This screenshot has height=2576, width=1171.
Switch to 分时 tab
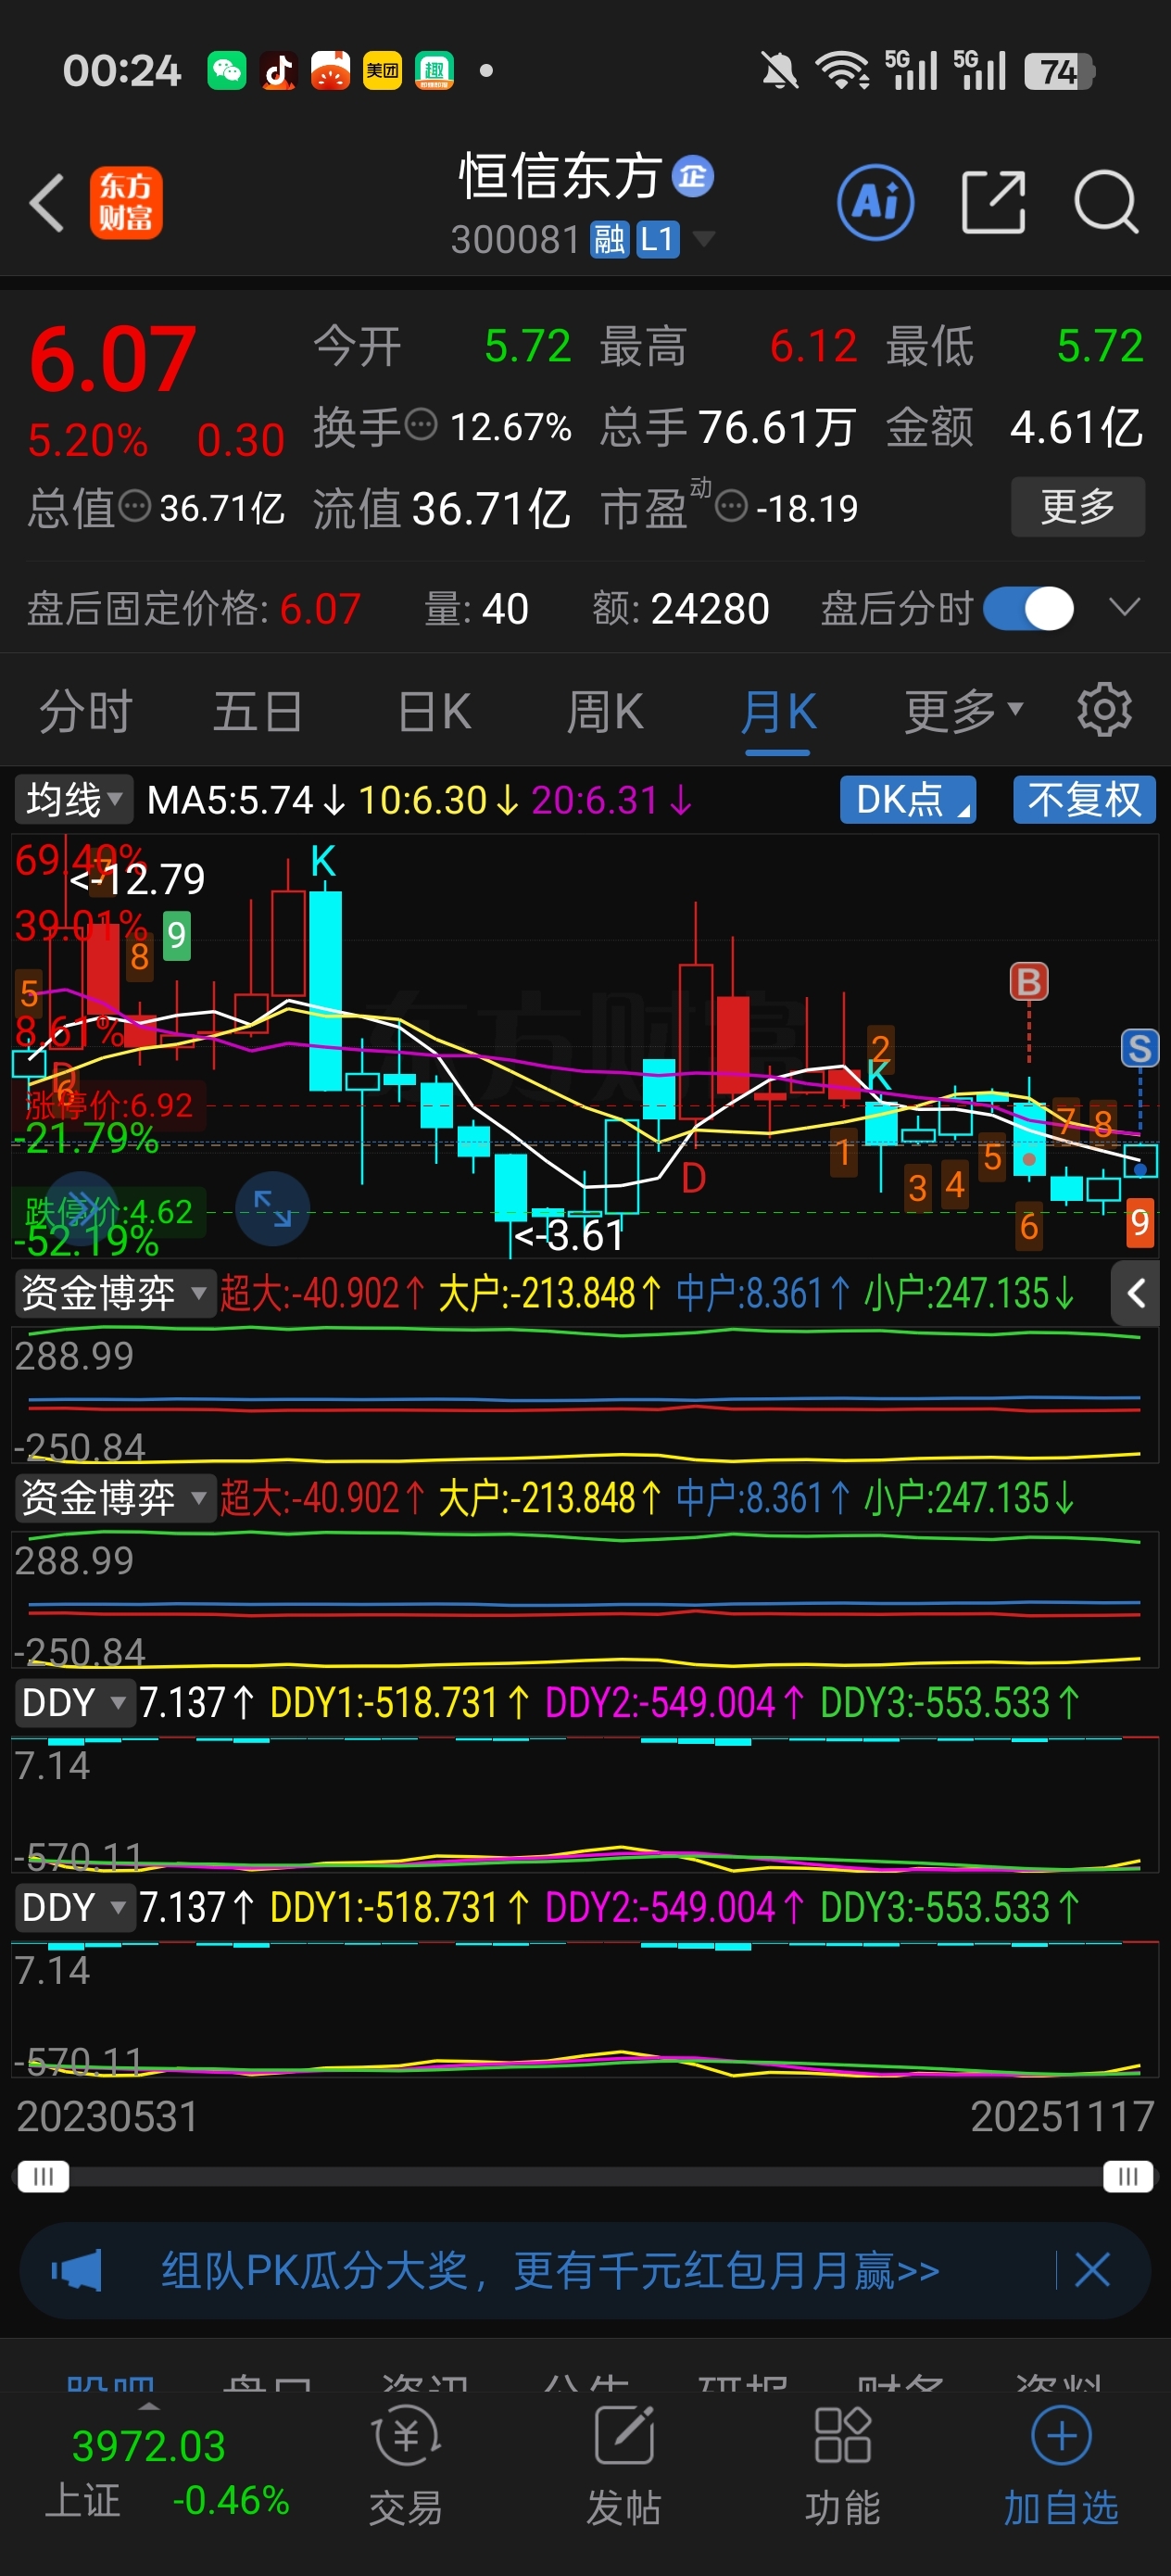pyautogui.click(x=86, y=711)
